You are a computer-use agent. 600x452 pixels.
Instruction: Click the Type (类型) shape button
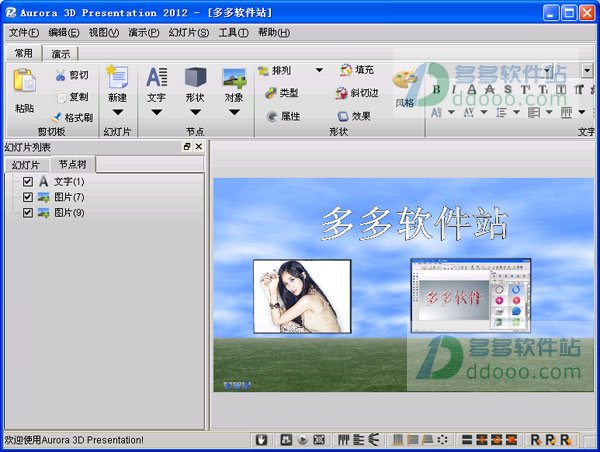282,93
